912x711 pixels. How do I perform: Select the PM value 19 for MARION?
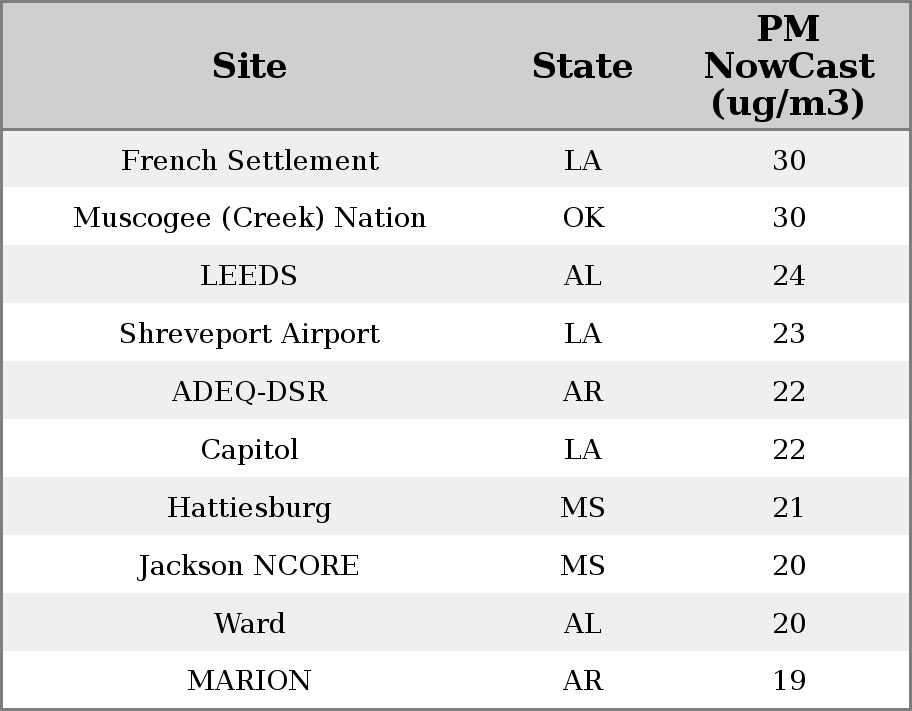pyautogui.click(x=789, y=681)
